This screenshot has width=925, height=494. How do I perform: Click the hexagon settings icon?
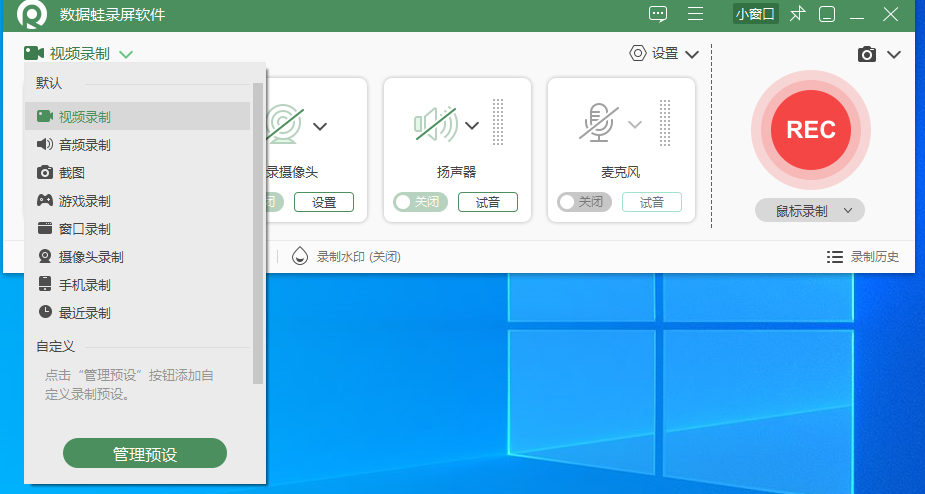(x=638, y=53)
